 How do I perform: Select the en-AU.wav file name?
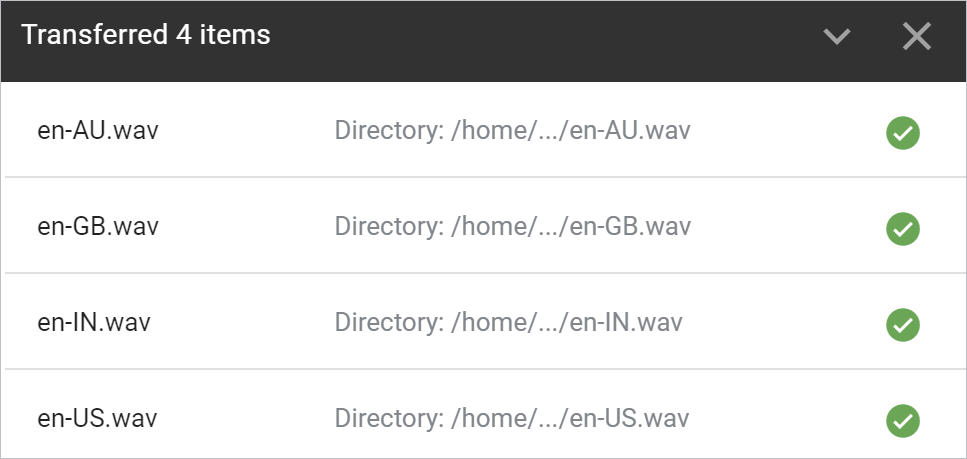click(90, 131)
